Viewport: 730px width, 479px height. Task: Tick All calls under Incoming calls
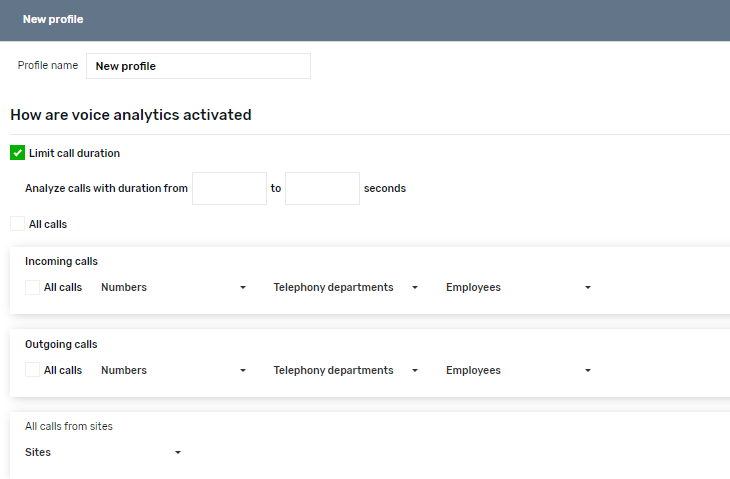pyautogui.click(x=32, y=287)
